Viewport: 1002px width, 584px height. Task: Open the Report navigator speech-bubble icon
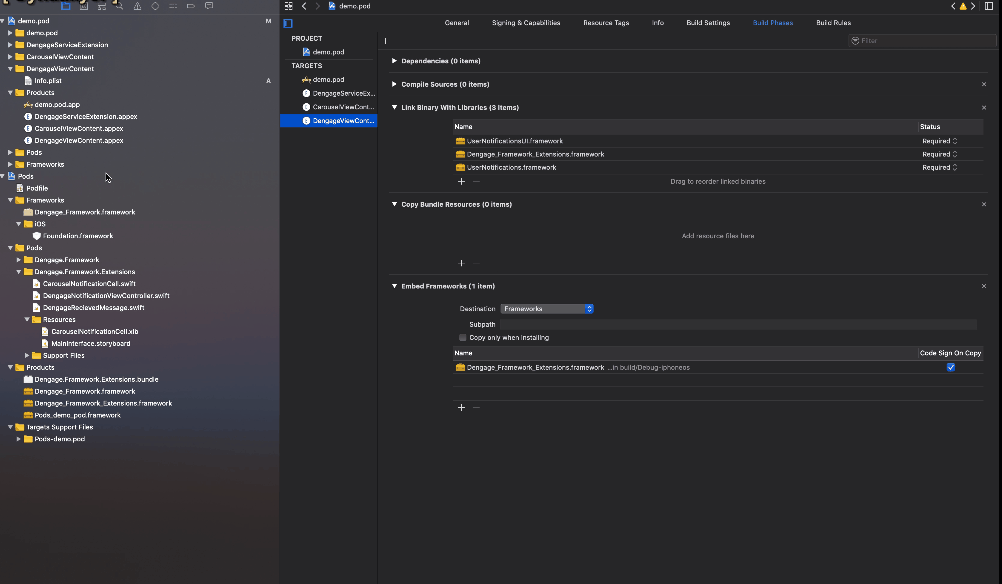209,6
